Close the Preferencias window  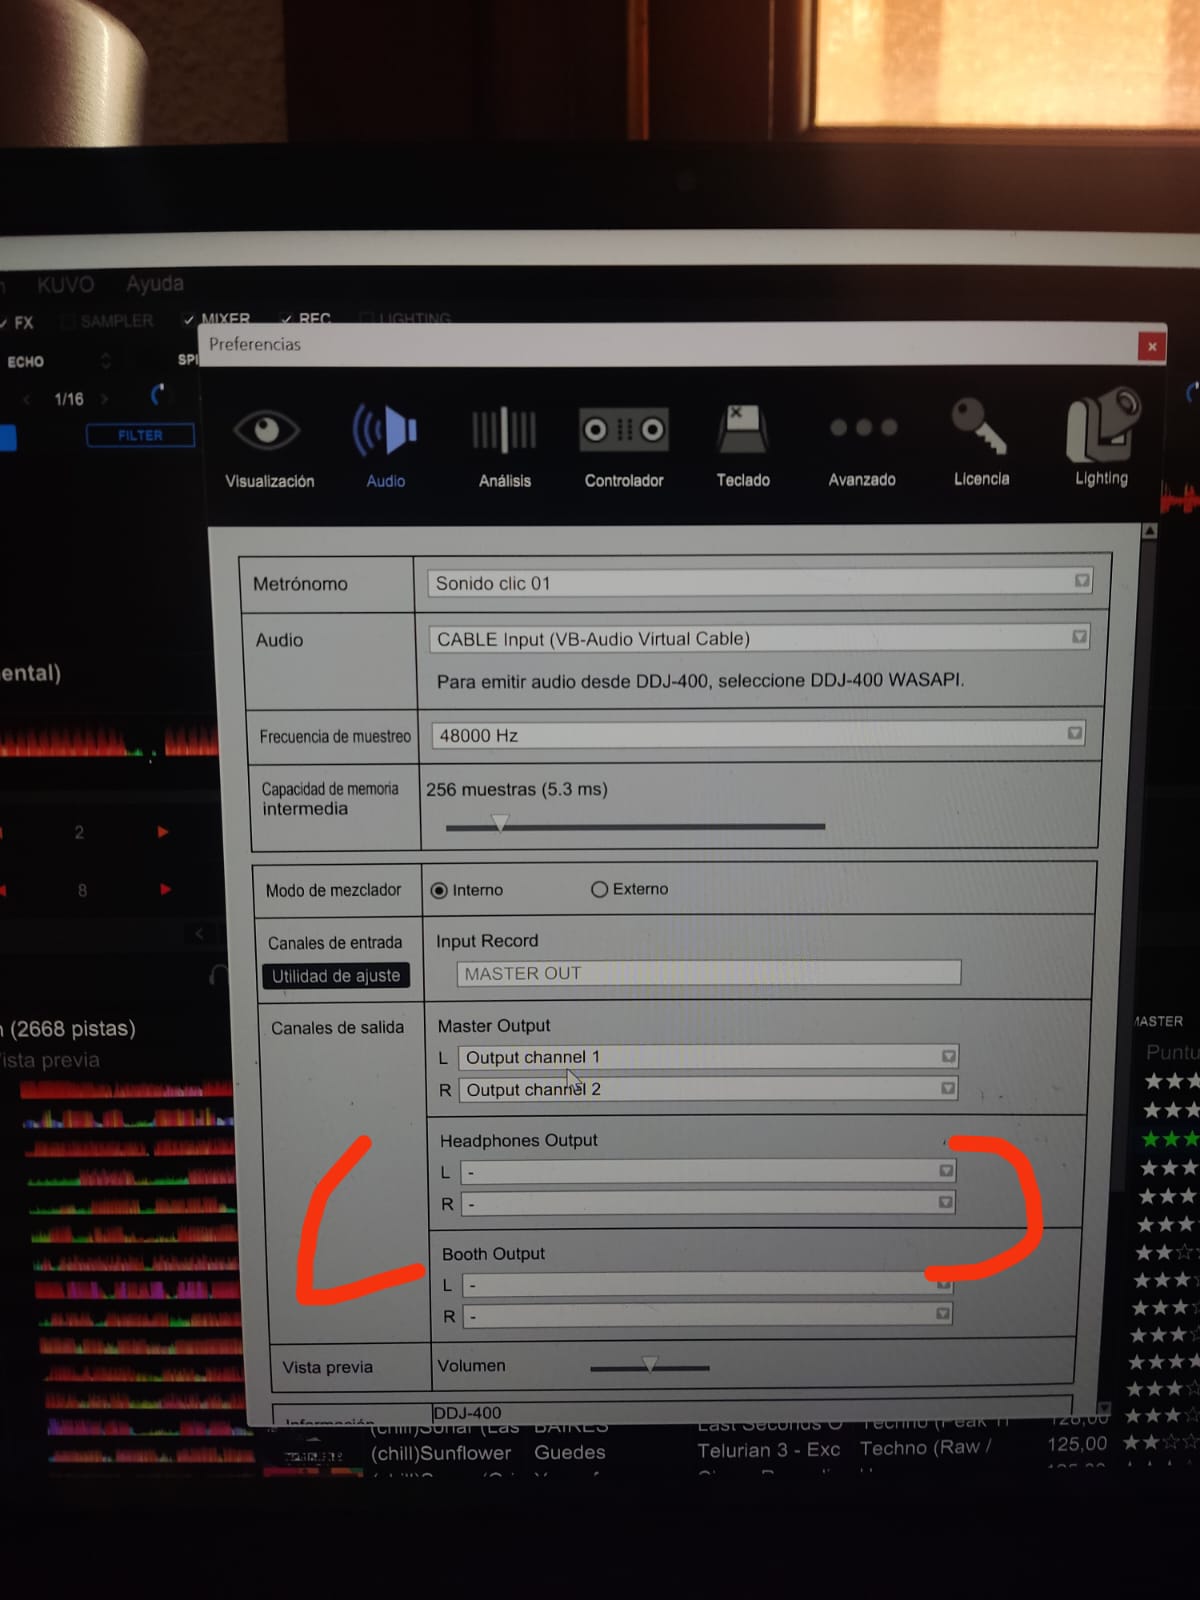pos(1152,346)
